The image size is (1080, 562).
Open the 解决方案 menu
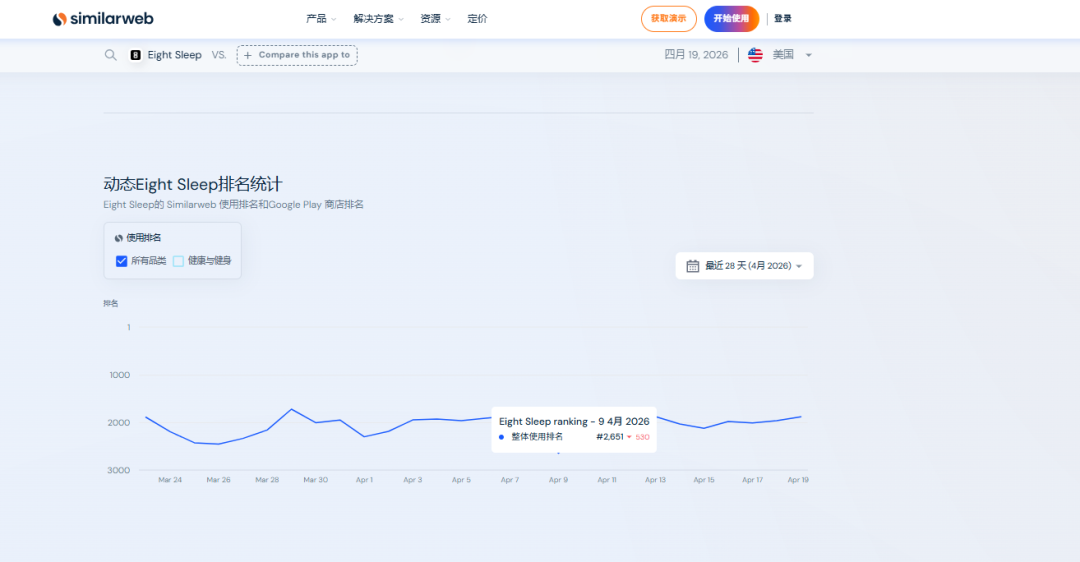378,19
